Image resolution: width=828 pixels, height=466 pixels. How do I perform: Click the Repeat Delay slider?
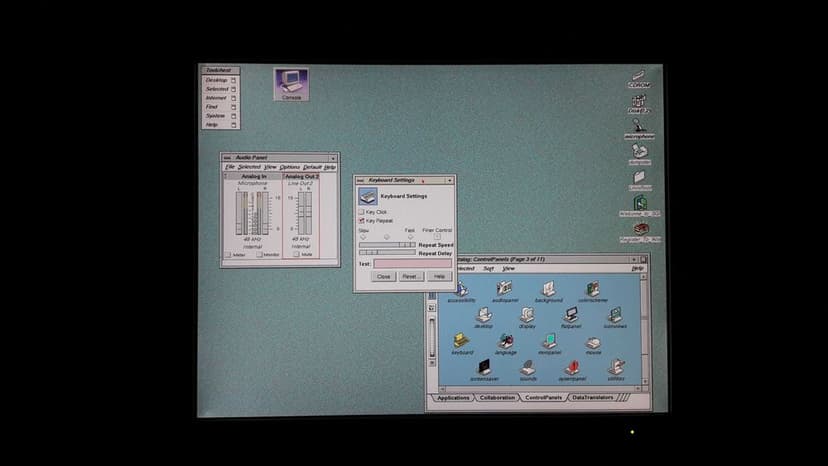point(387,253)
